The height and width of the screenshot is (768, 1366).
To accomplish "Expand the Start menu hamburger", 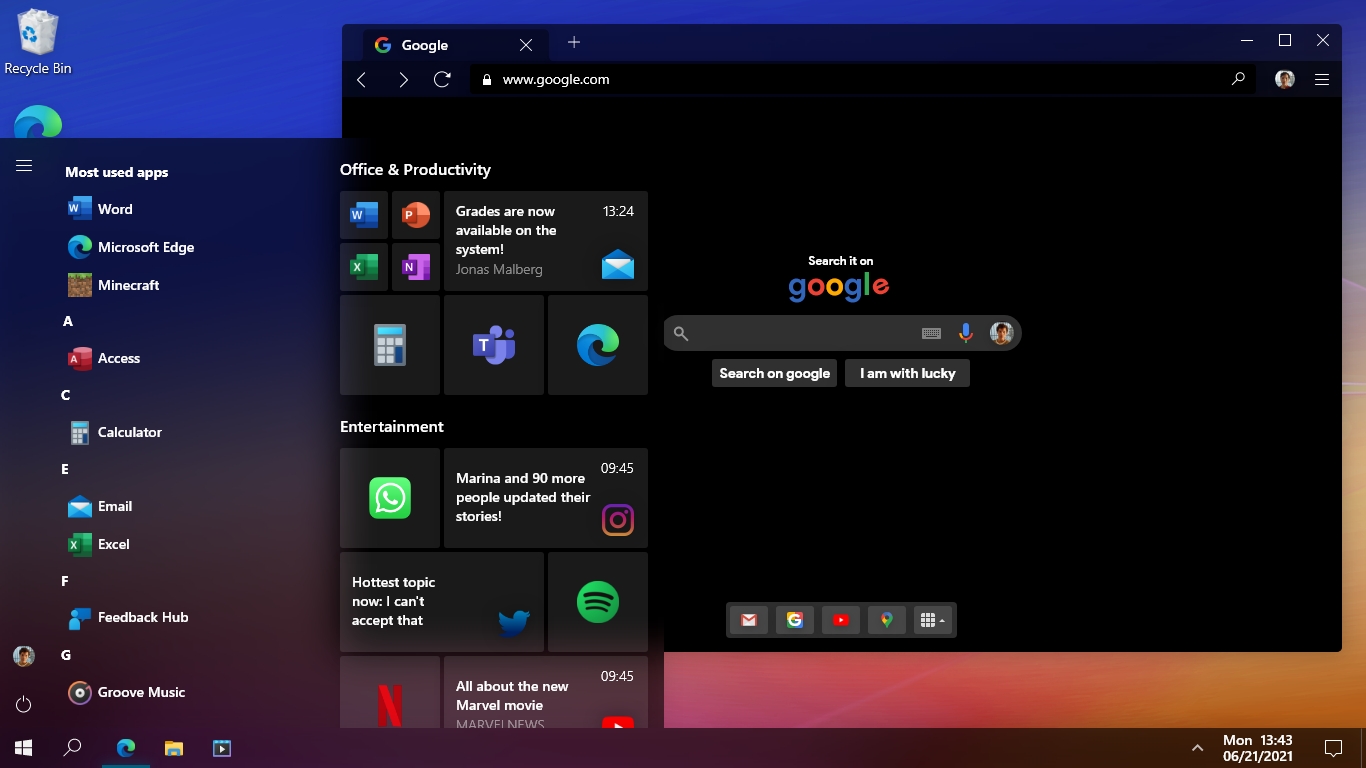I will pos(24,165).
